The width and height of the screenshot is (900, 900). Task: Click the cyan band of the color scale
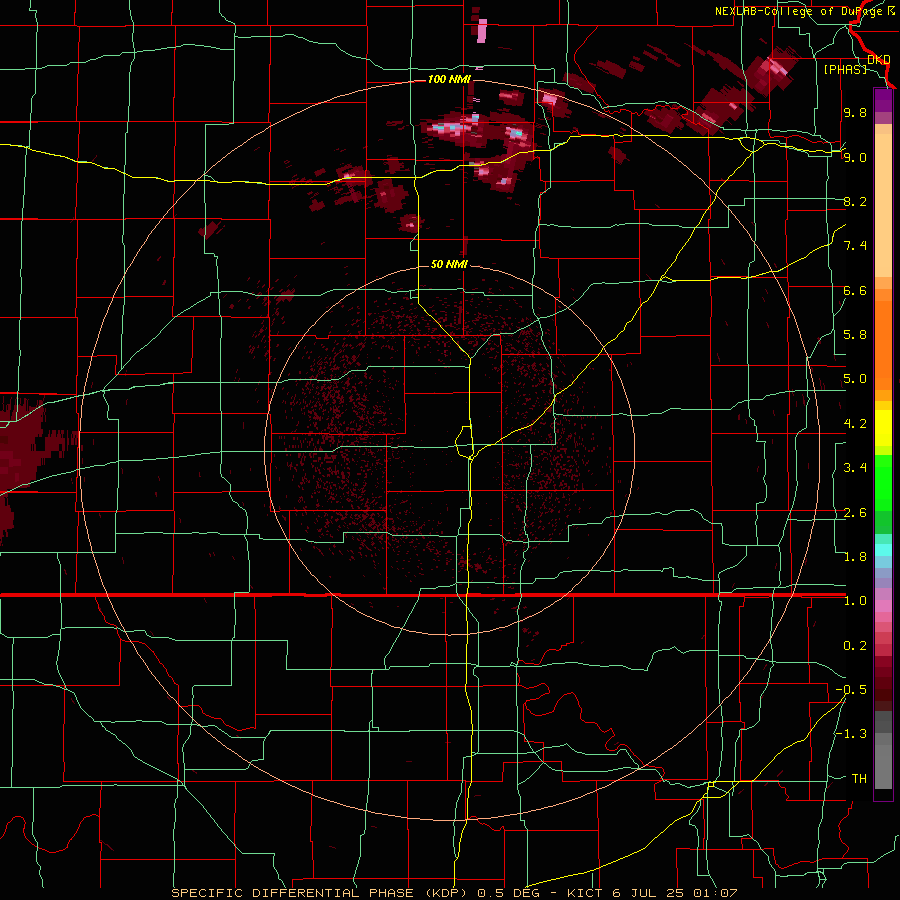[x=883, y=550]
